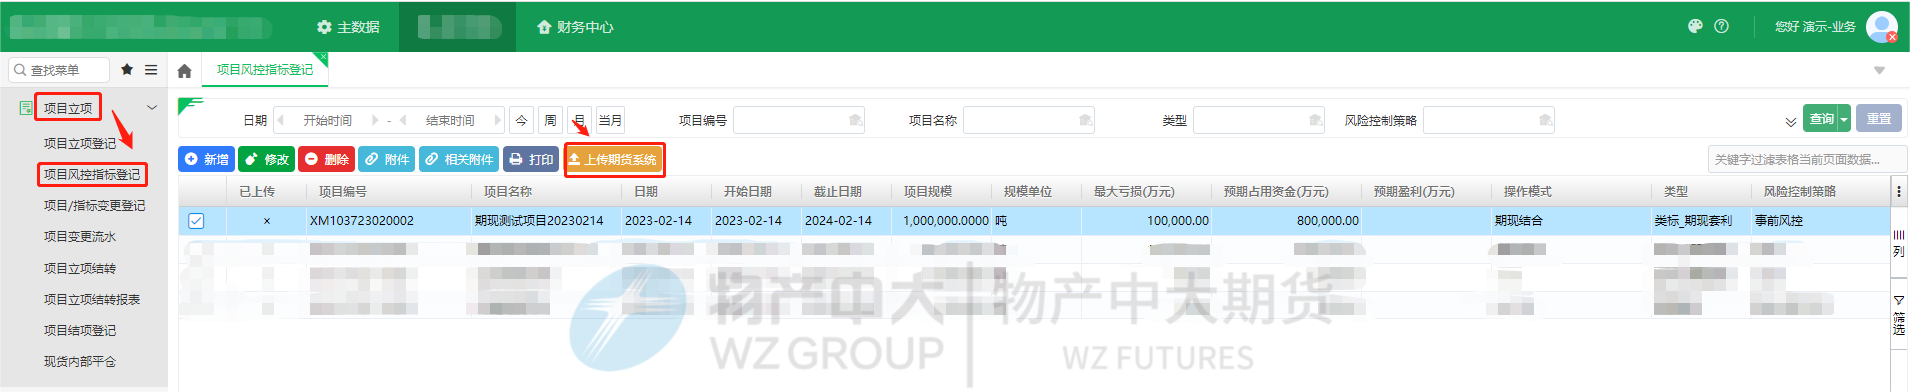Set date range to 当月
This screenshot has height=392, width=1910.
[610, 120]
